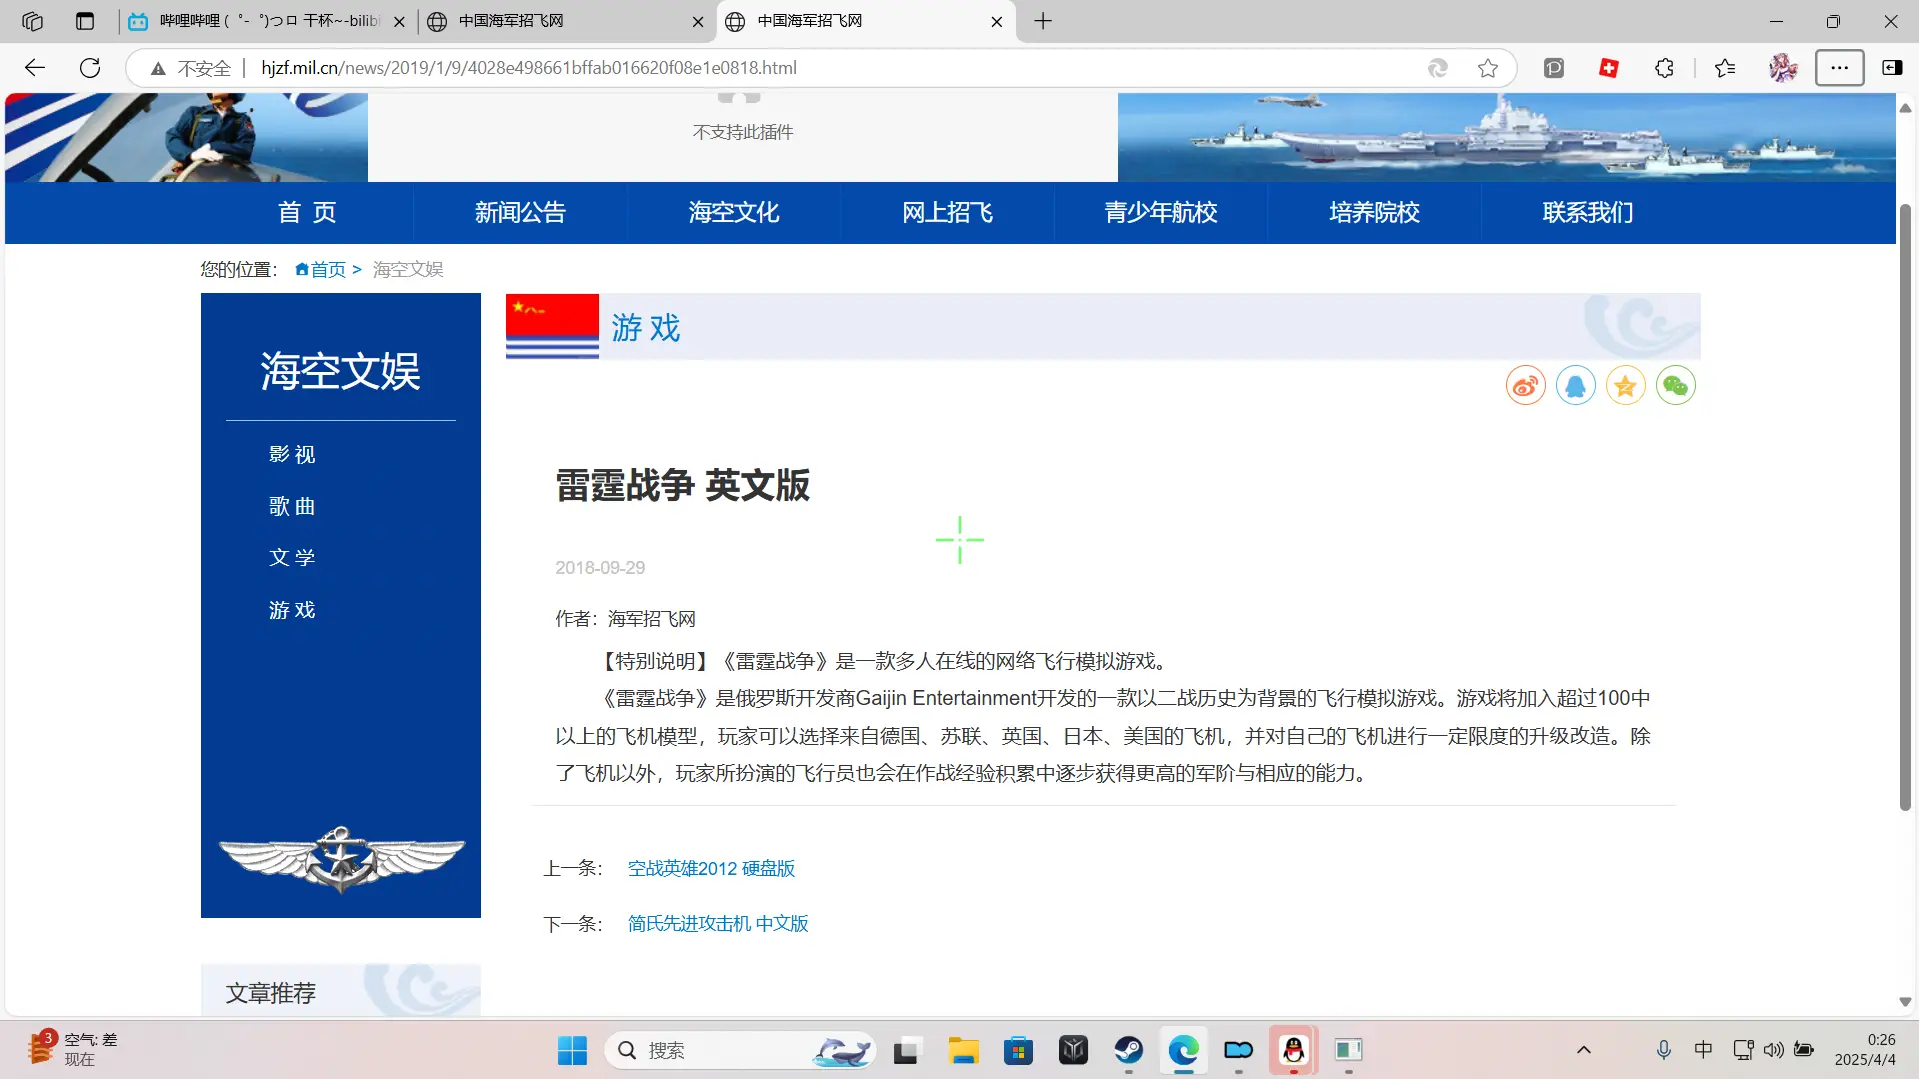Select 文学 in the sidebar
This screenshot has height=1079, width=1919.
pos(292,557)
